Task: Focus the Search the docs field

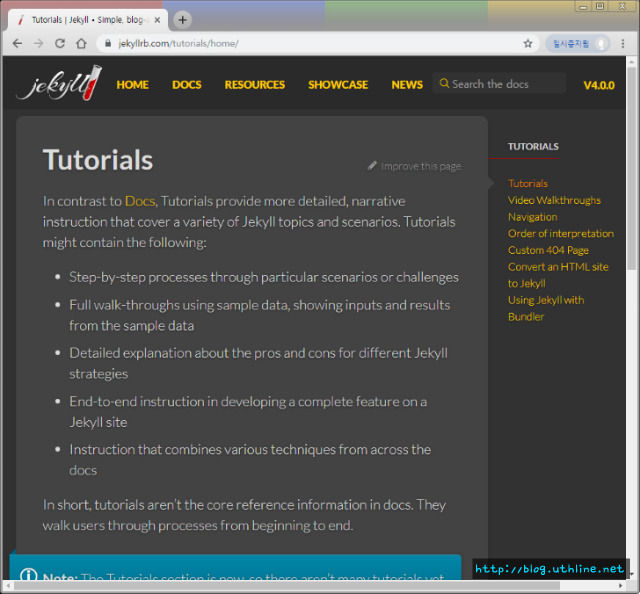Action: click(x=499, y=83)
